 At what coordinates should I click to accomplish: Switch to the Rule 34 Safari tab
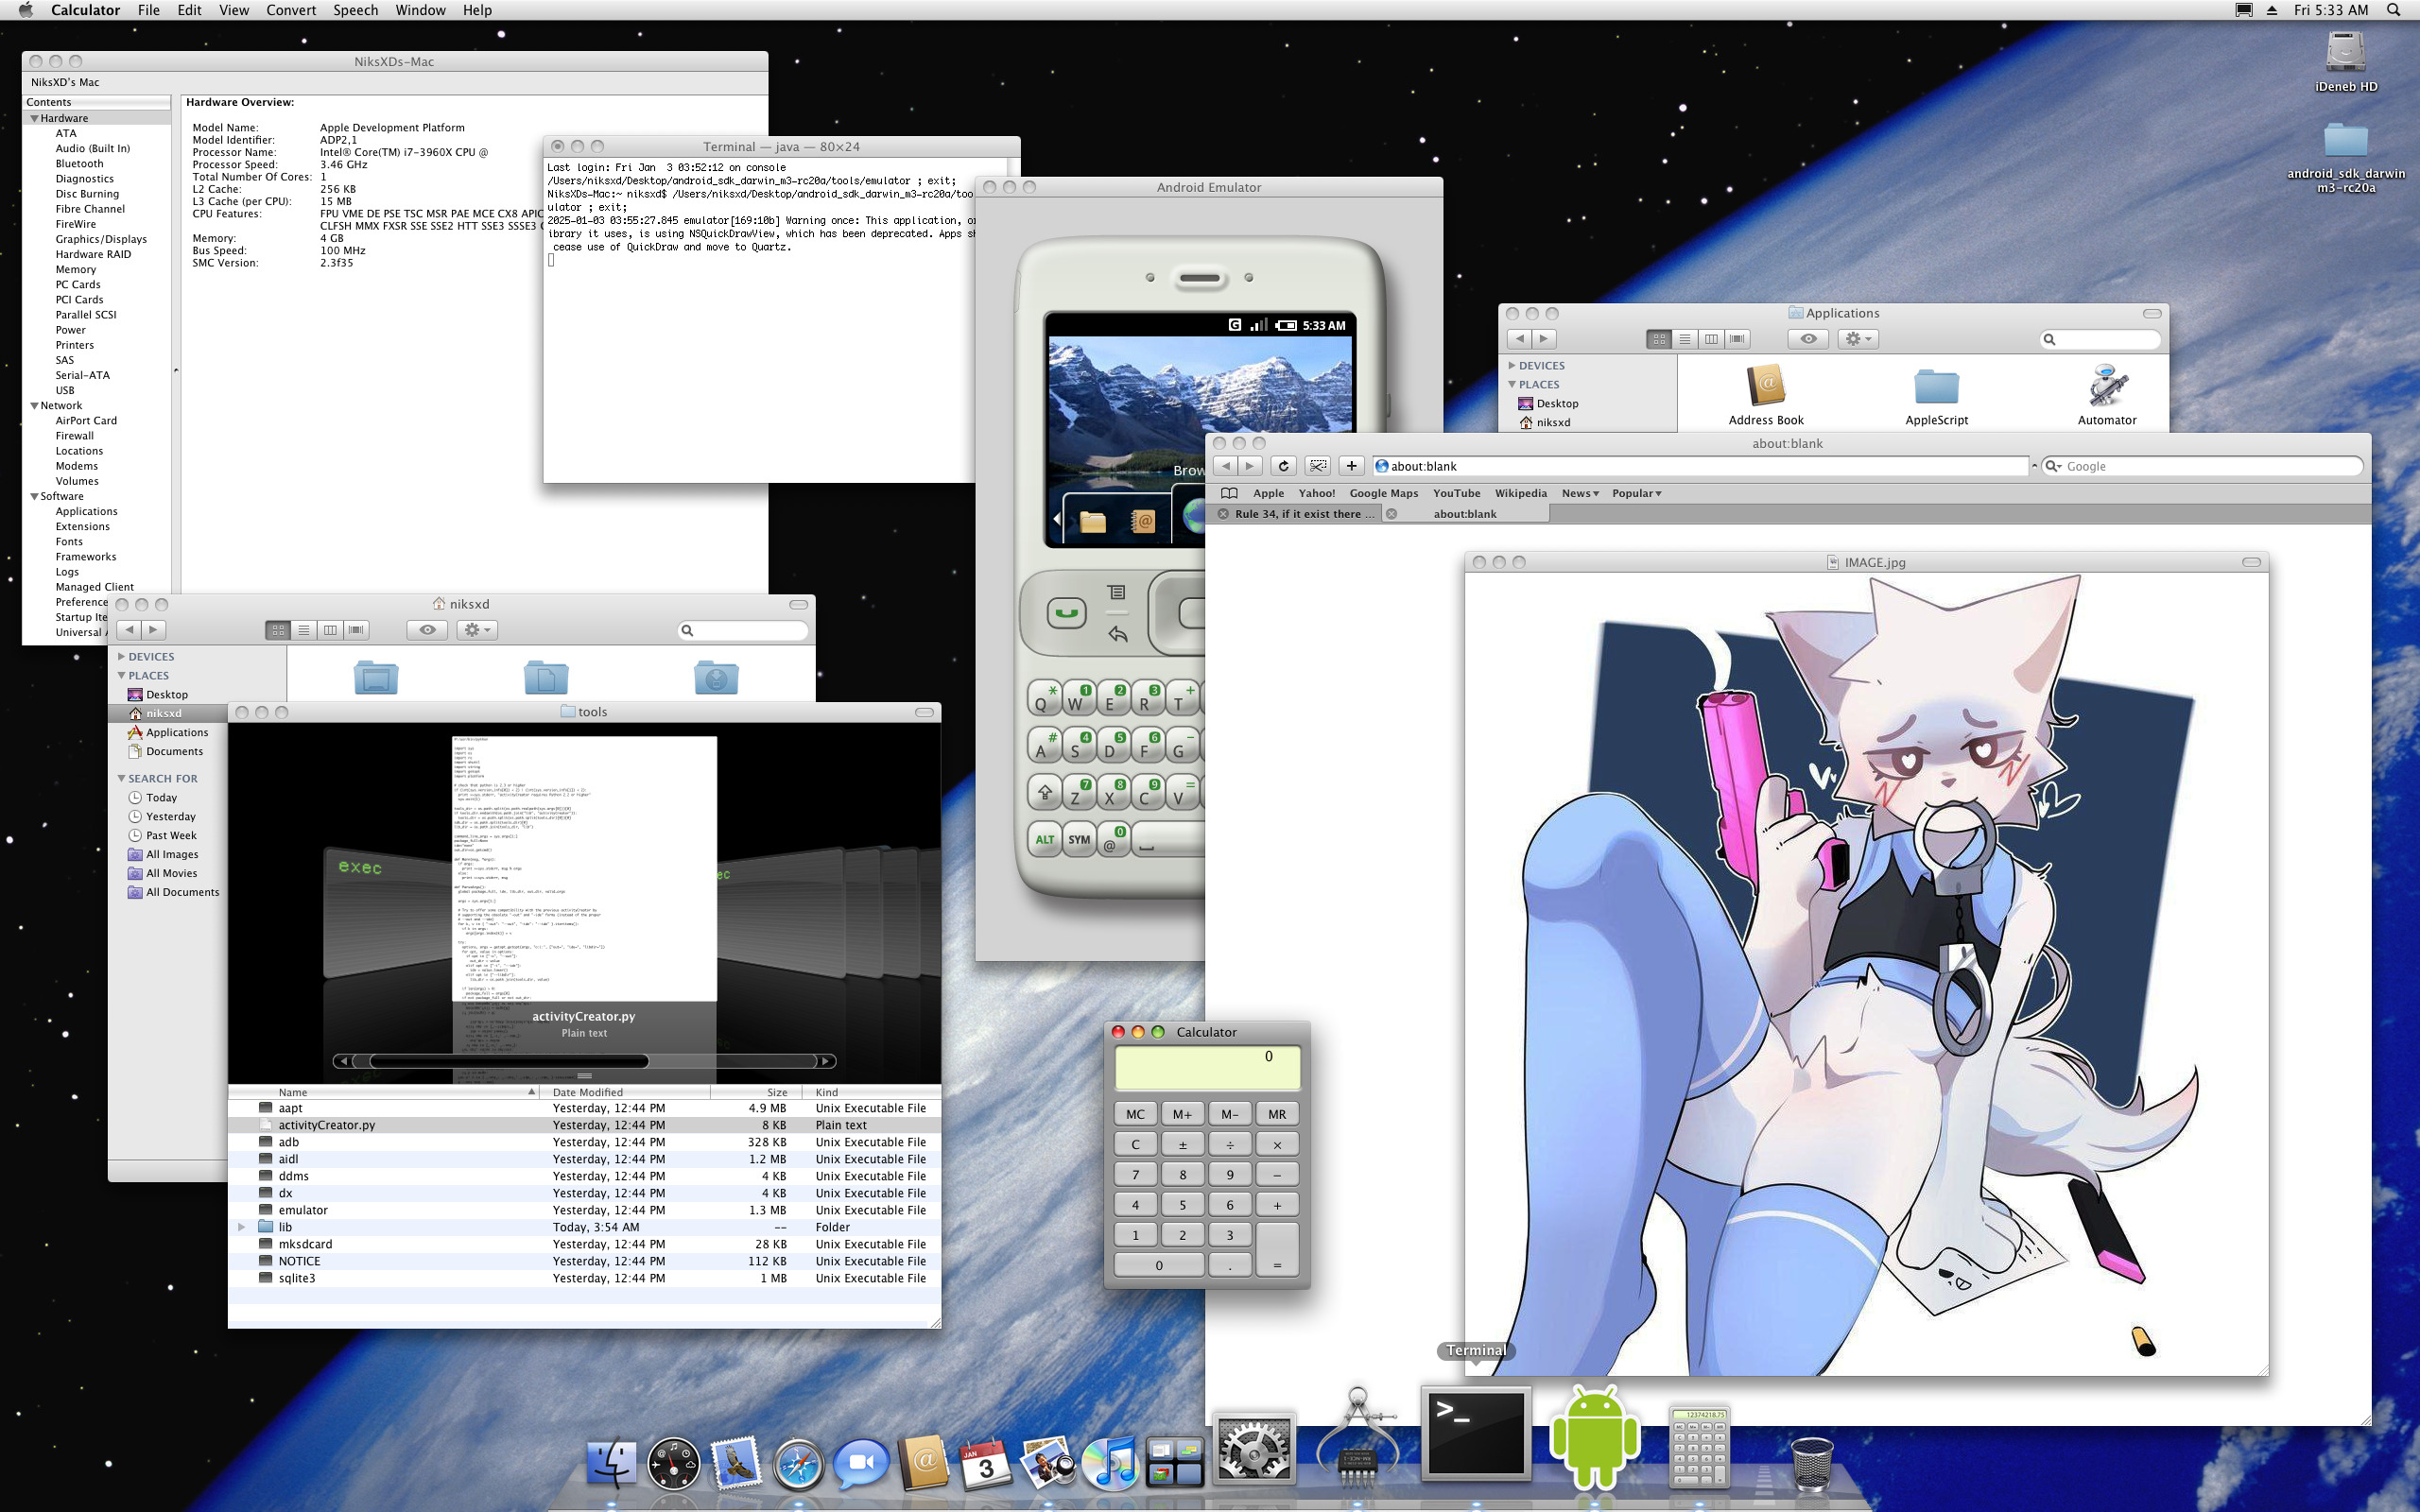1303,514
